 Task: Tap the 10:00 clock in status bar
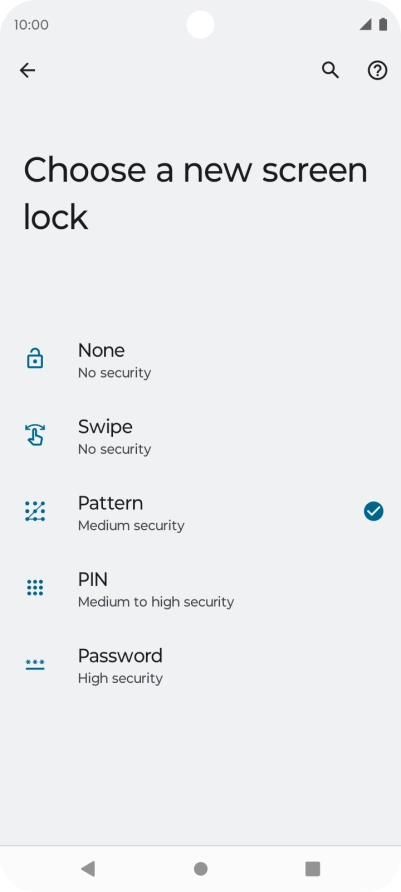(x=31, y=25)
